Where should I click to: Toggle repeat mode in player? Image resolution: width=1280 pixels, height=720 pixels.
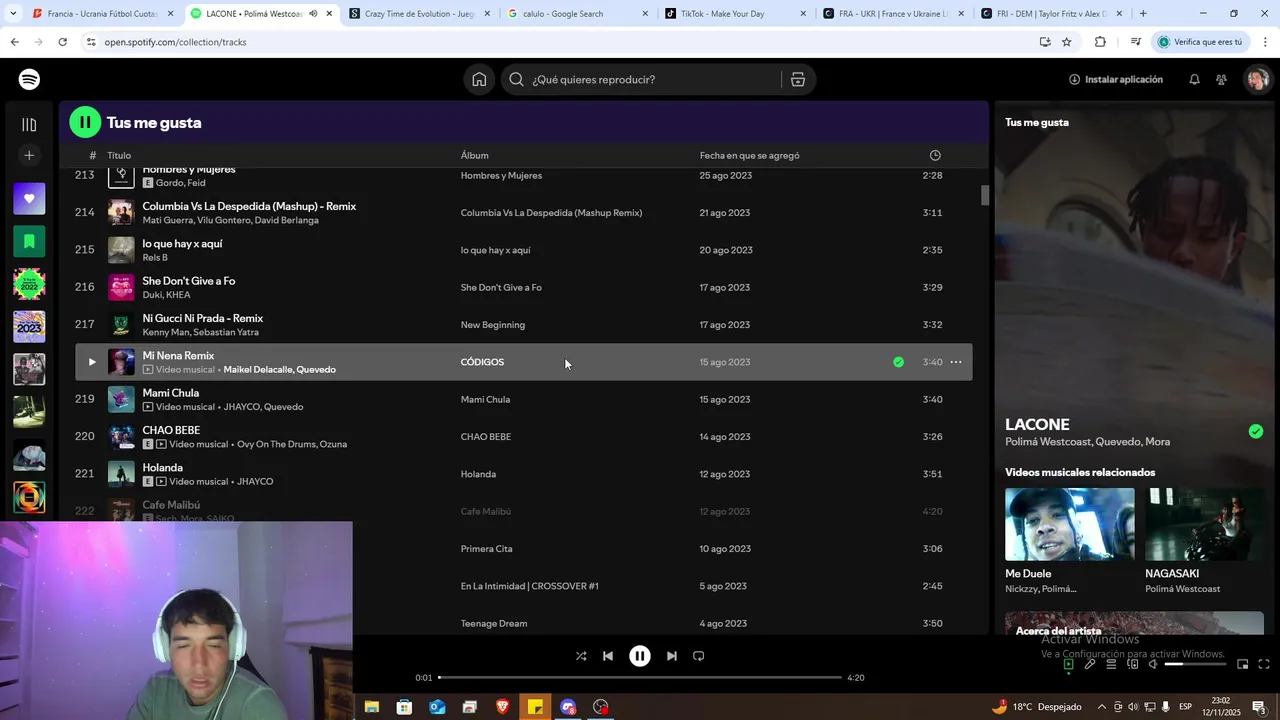coord(699,656)
